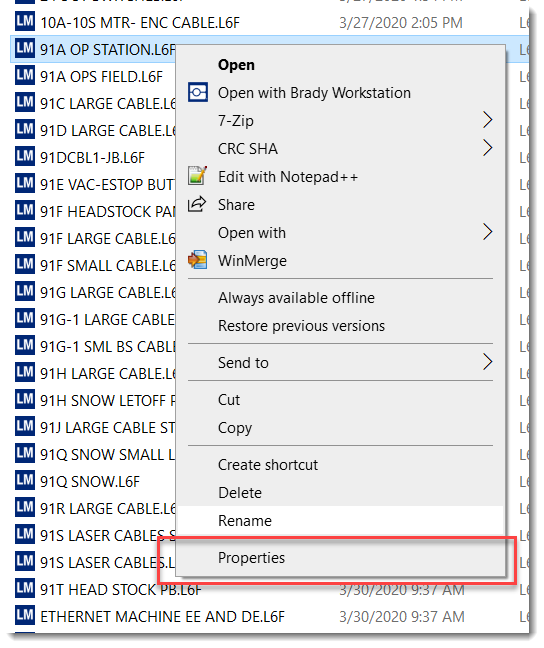The width and height of the screenshot is (544, 648).
Task: Click the Brady Workstation icon in context menu
Action: click(198, 92)
